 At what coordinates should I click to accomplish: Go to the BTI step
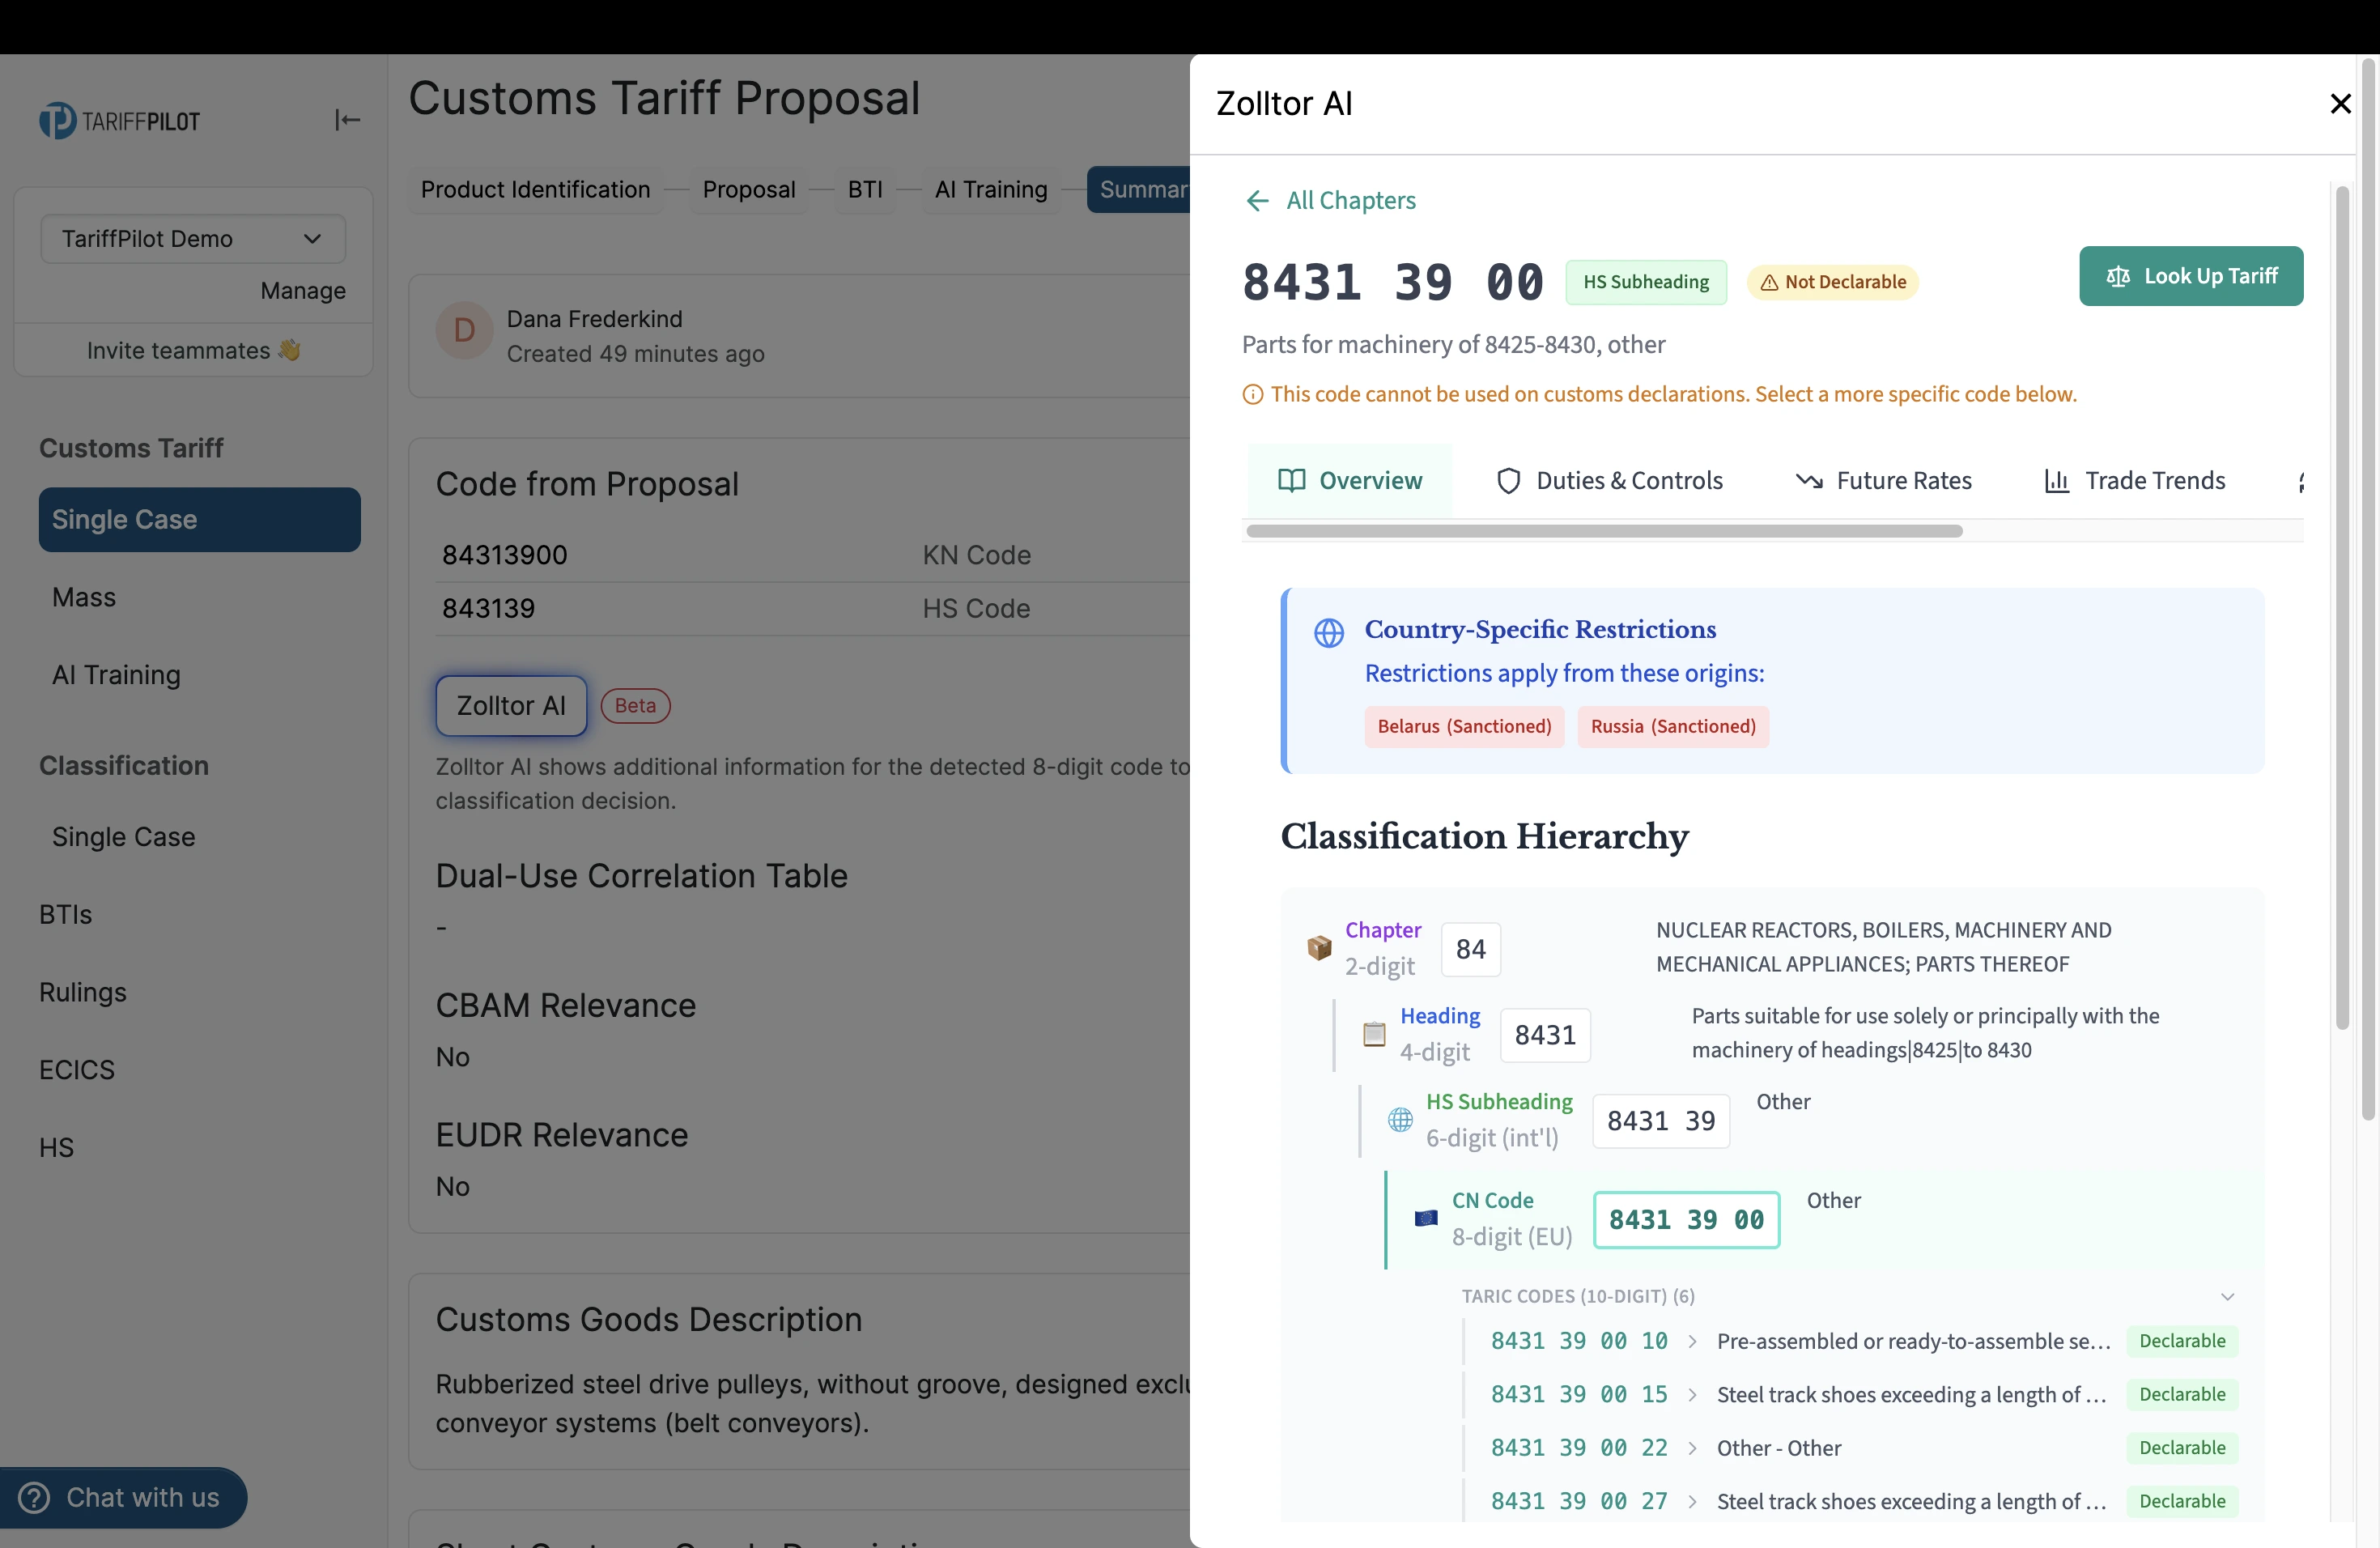[x=865, y=189]
